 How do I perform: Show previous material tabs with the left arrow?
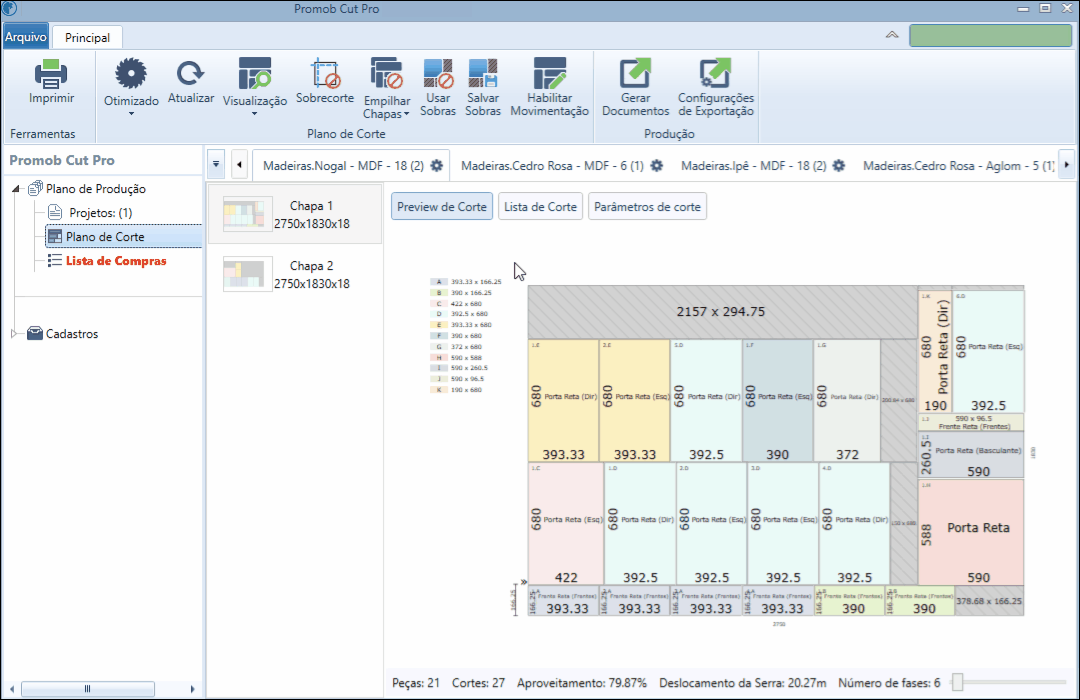tap(239, 165)
